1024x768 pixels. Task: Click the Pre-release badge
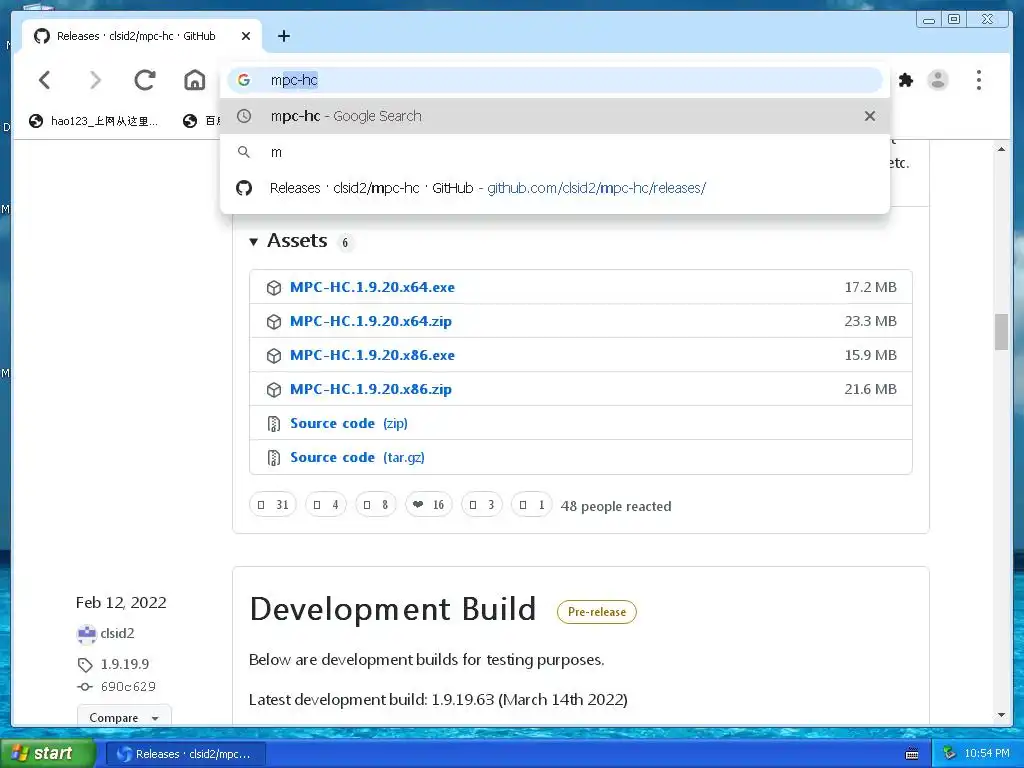pyautogui.click(x=596, y=612)
